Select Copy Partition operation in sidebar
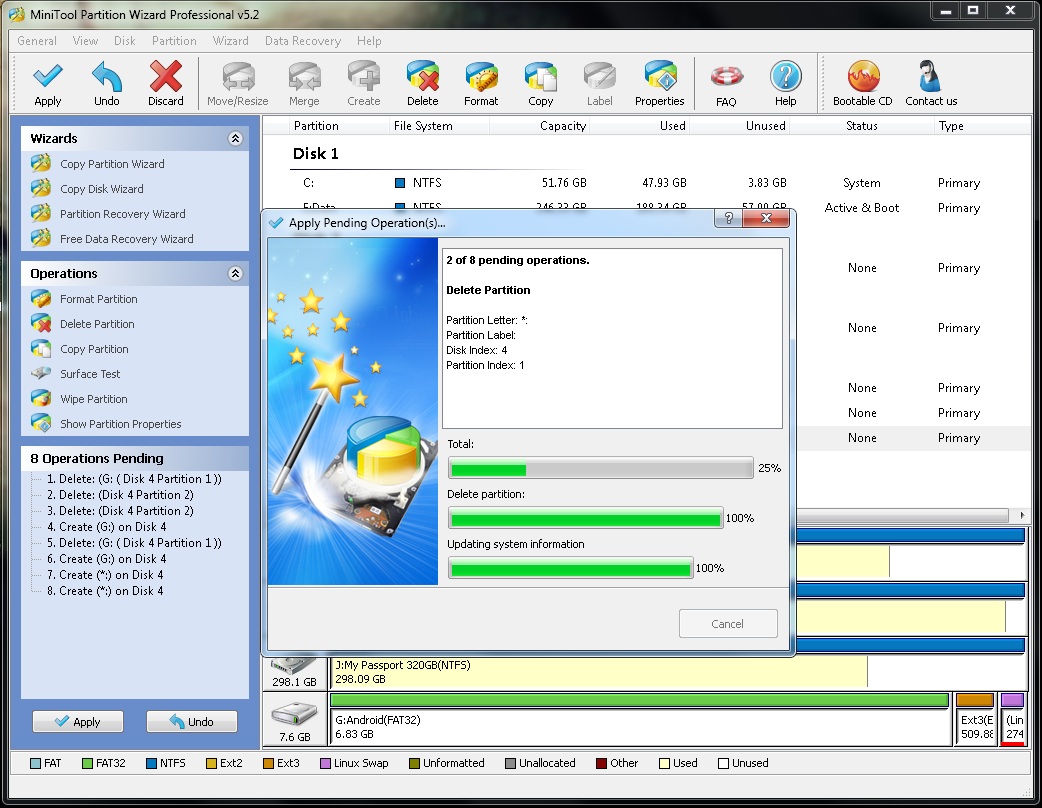 pyautogui.click(x=94, y=349)
